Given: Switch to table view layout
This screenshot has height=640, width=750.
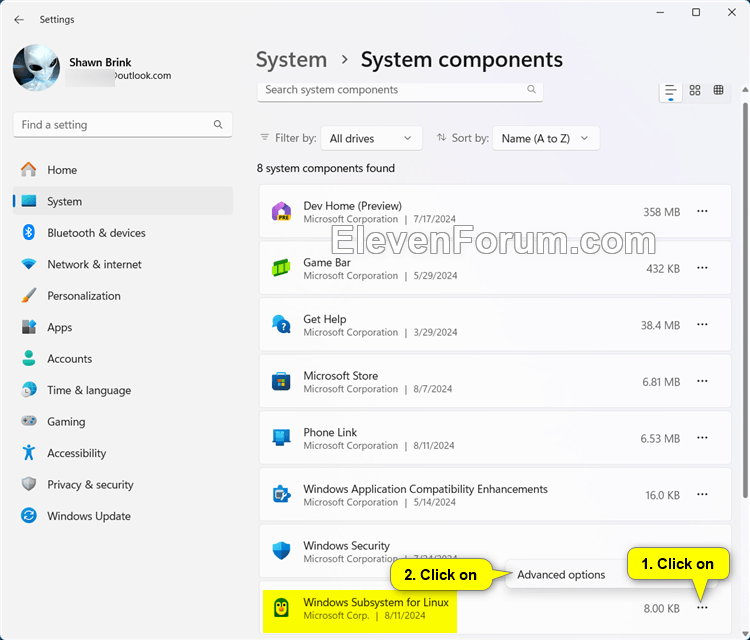Looking at the screenshot, I should click(718, 90).
